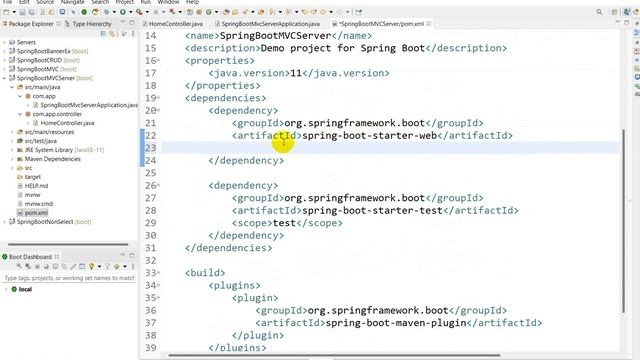
Task: Open the Navigate menu
Action: point(73,2)
